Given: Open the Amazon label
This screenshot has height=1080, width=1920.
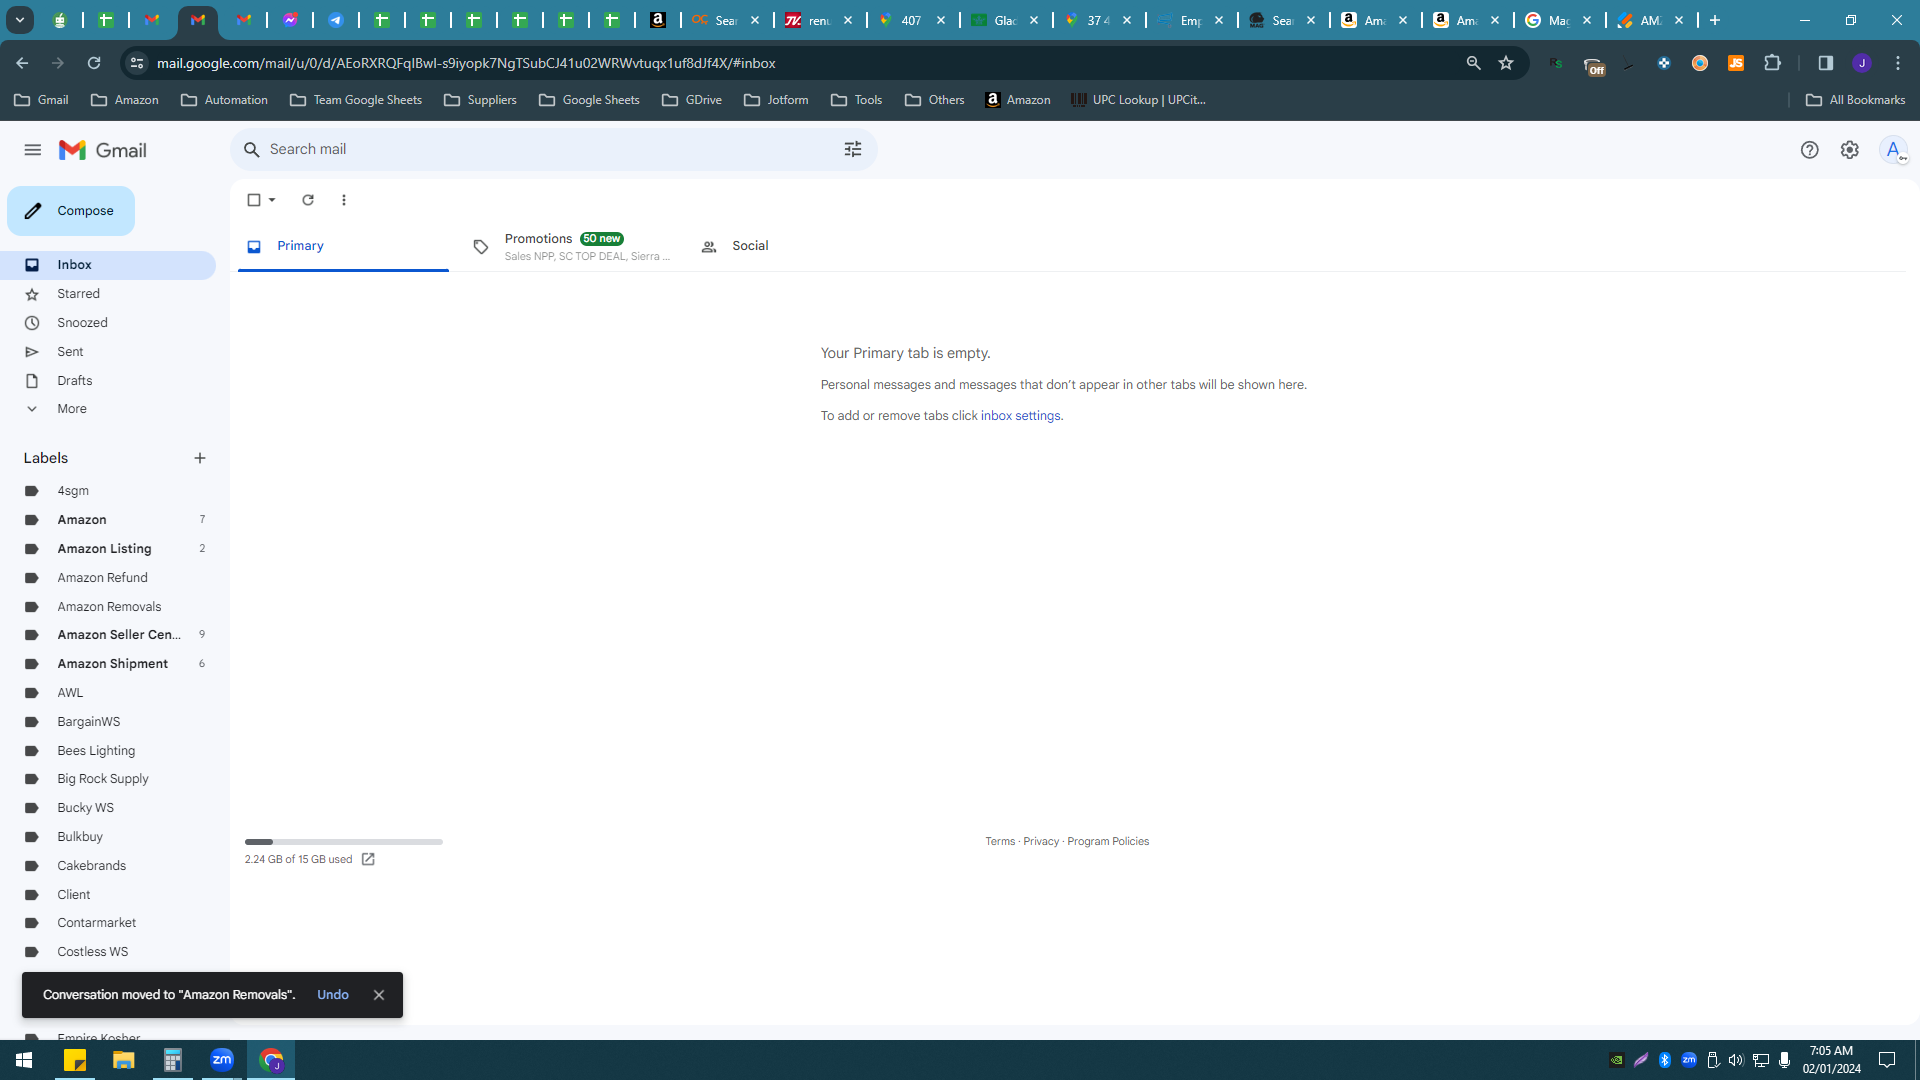Looking at the screenshot, I should [x=108, y=520].
